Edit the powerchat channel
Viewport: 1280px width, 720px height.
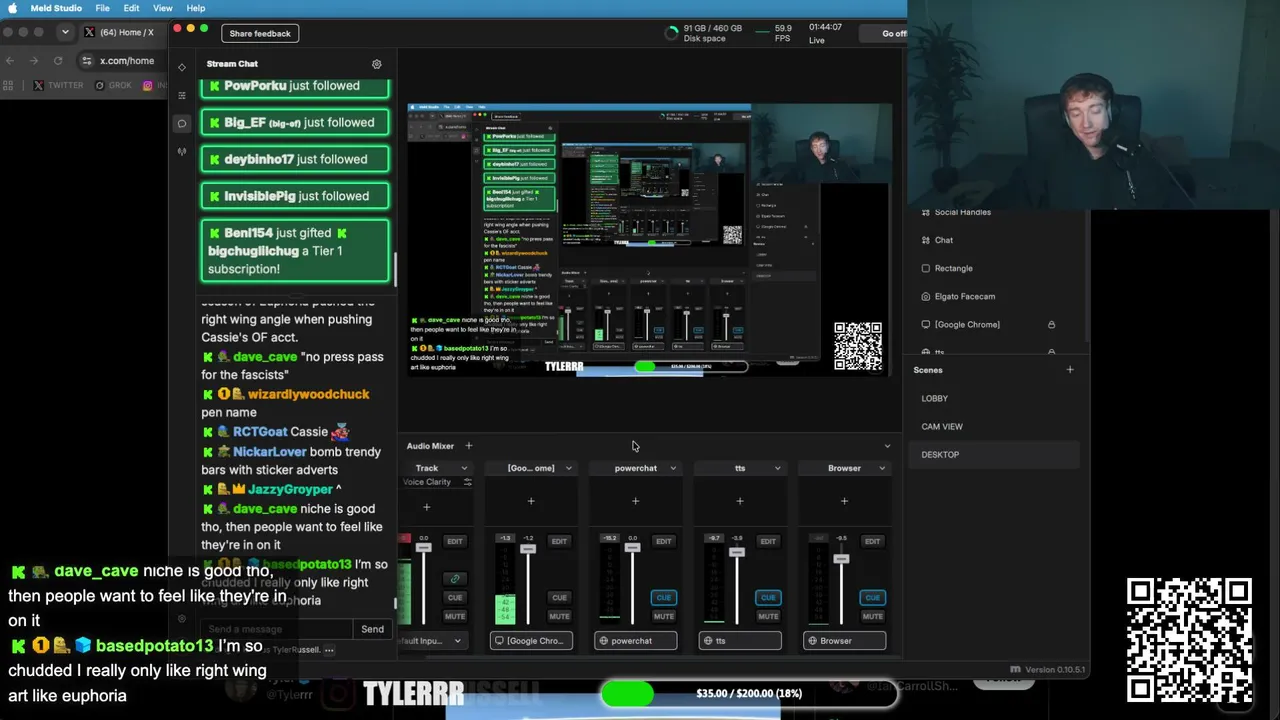pyautogui.click(x=663, y=542)
